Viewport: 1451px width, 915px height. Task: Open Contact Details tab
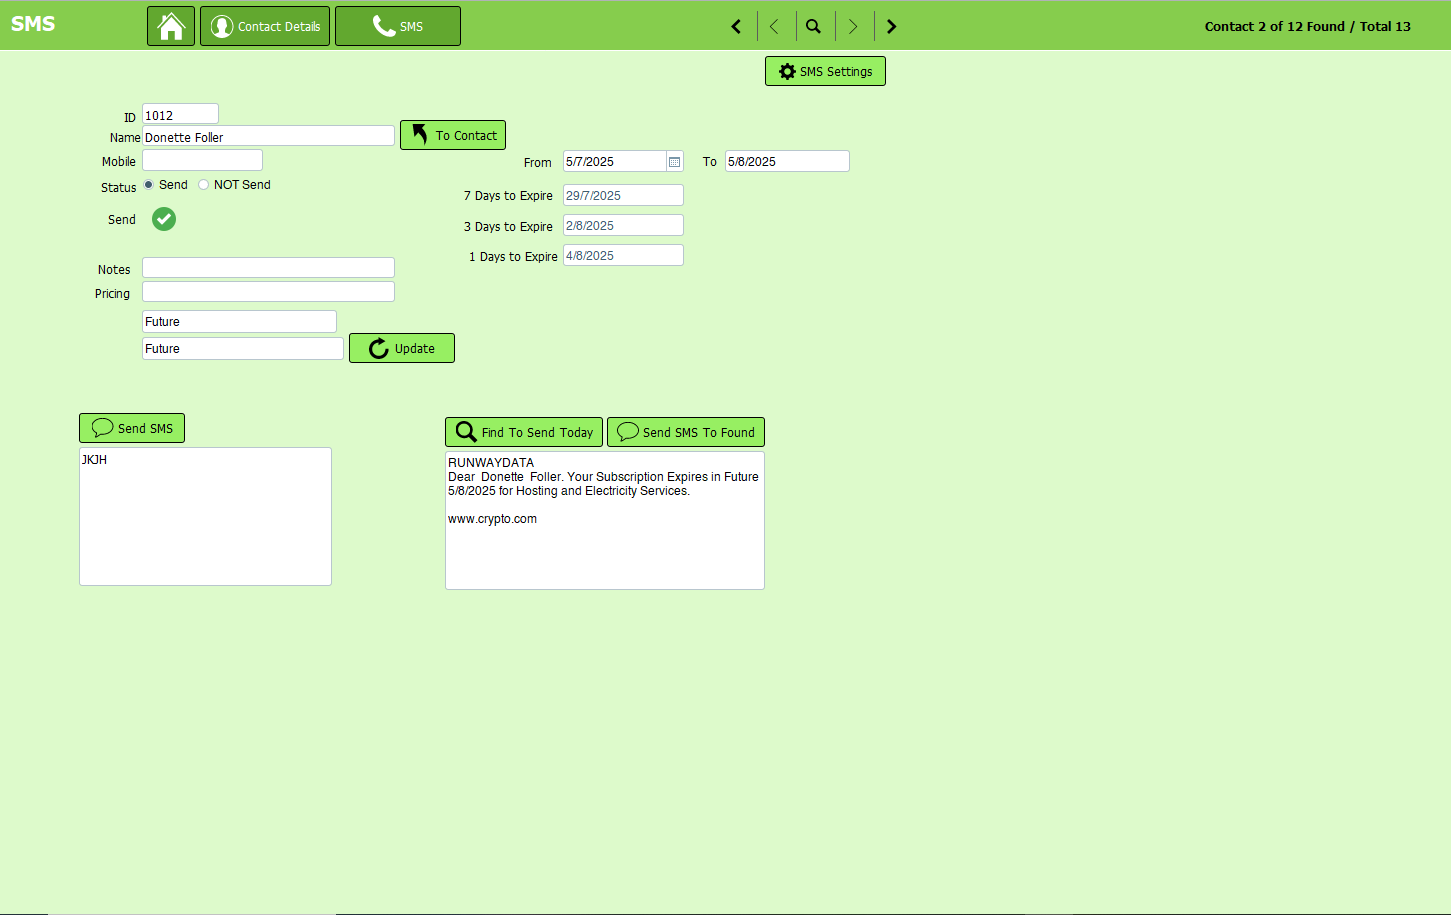[x=265, y=26]
